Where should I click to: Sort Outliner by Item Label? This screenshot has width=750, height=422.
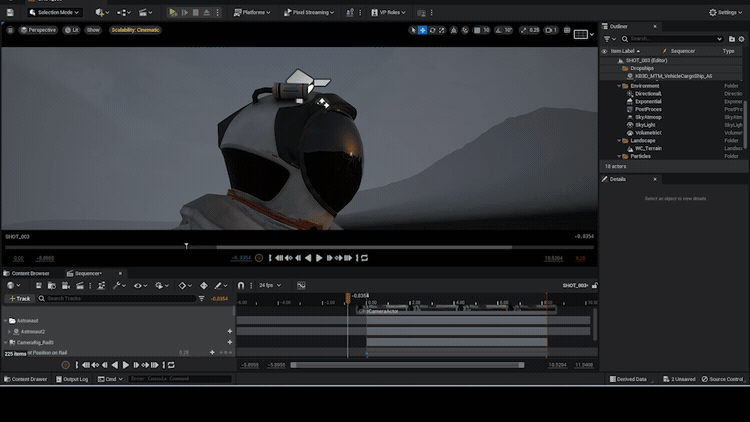(x=625, y=51)
